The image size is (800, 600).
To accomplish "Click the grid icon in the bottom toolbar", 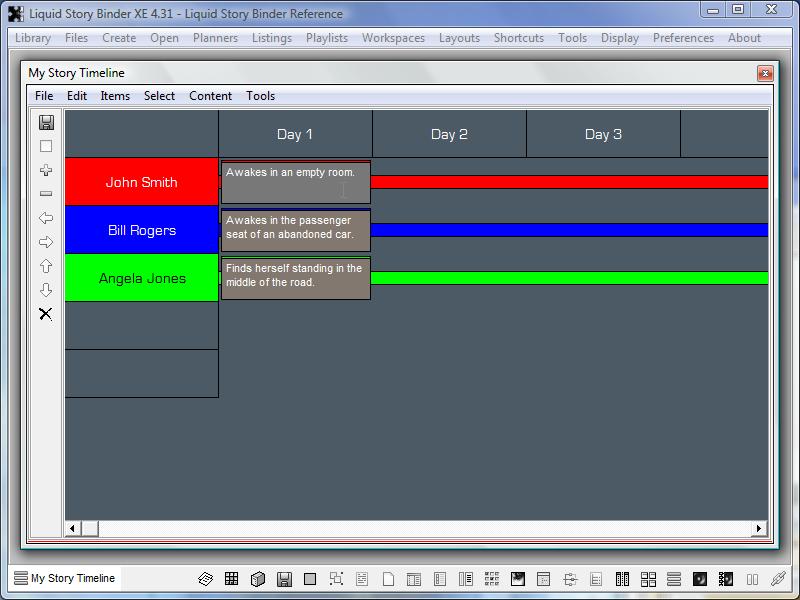I will pyautogui.click(x=232, y=579).
